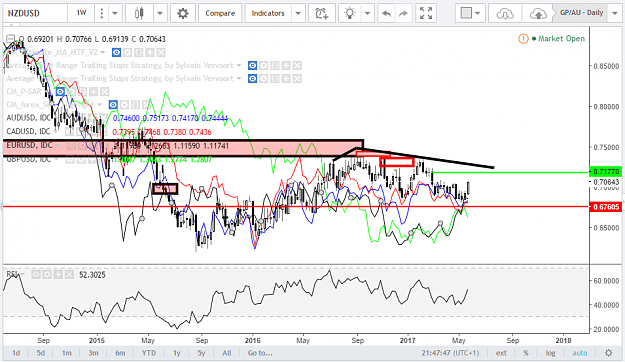Remove Ultimate_MA_MTF_V2 indicator with X

click(161, 53)
